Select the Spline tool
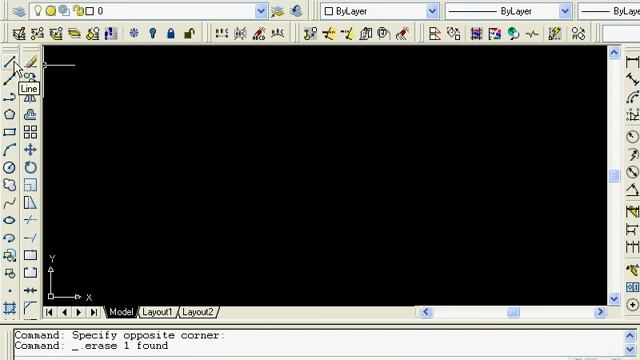The width and height of the screenshot is (640, 360). tap(9, 203)
